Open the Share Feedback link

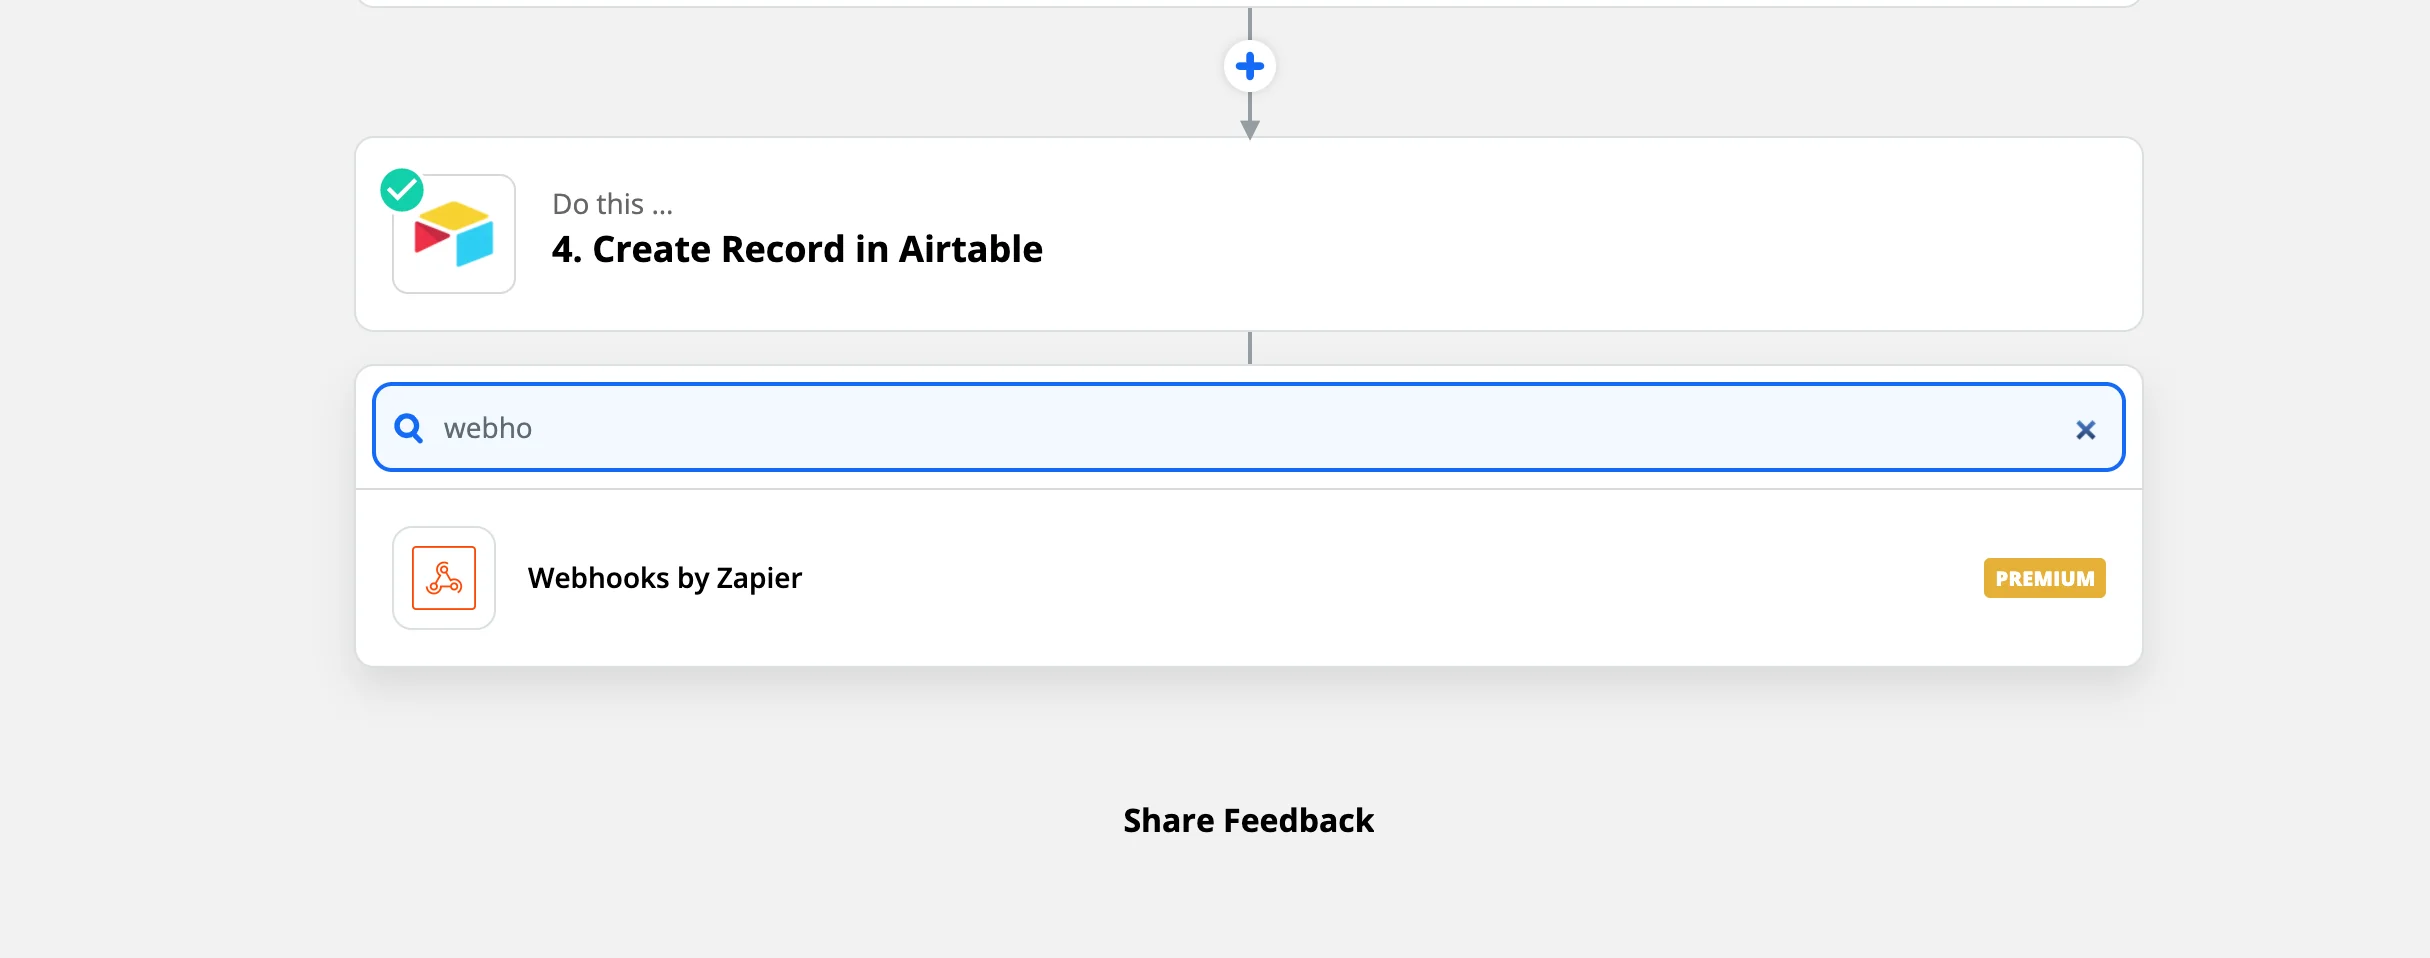(1248, 821)
